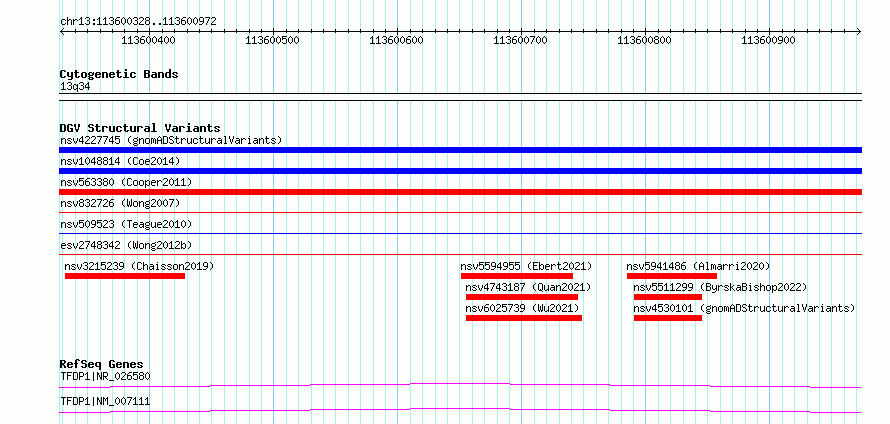890x424 pixels.
Task: Click nsv3215239 (Chaisson2019) label
Action: point(139,266)
